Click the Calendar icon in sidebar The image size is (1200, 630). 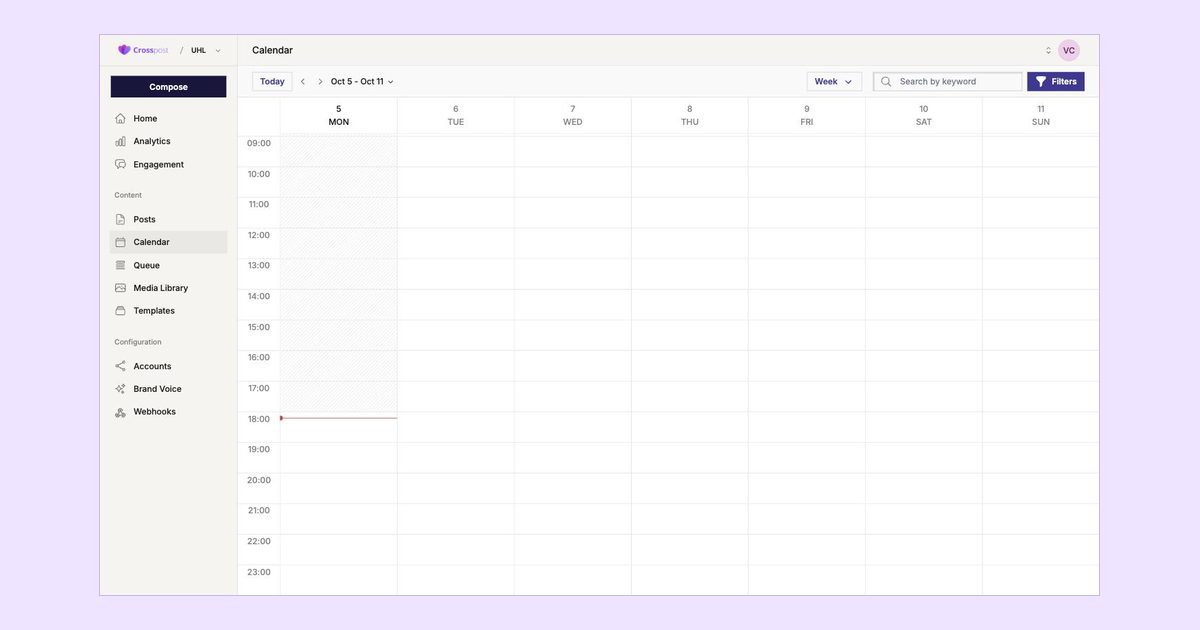pyautogui.click(x=120, y=242)
